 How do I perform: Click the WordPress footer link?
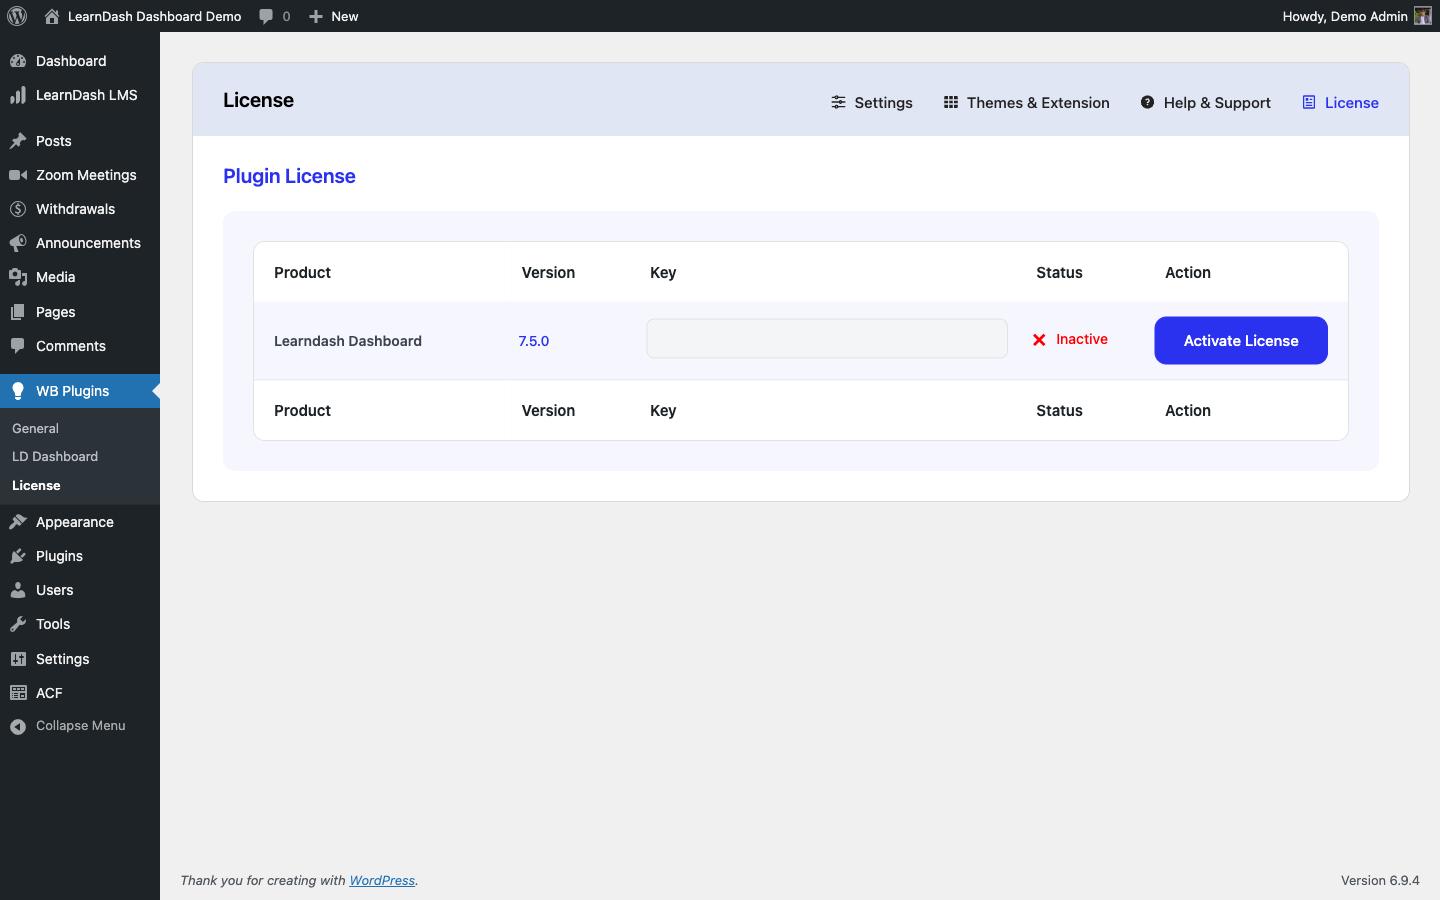tap(382, 880)
